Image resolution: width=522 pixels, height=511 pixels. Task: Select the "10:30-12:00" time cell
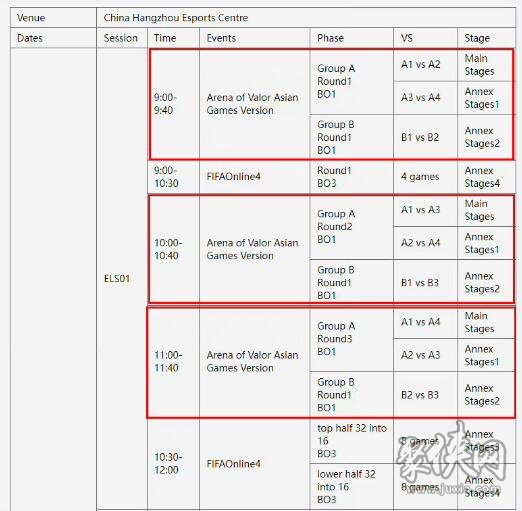[173, 463]
